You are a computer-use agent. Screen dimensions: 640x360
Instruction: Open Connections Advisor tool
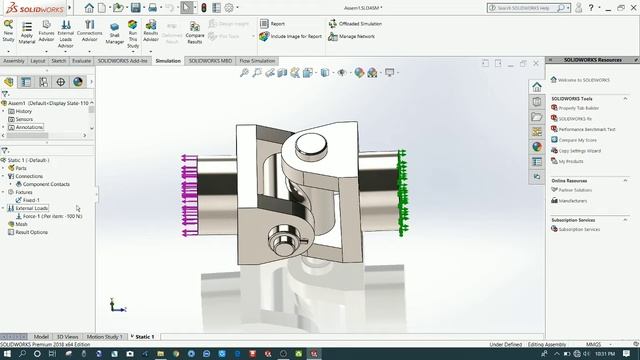click(x=89, y=31)
